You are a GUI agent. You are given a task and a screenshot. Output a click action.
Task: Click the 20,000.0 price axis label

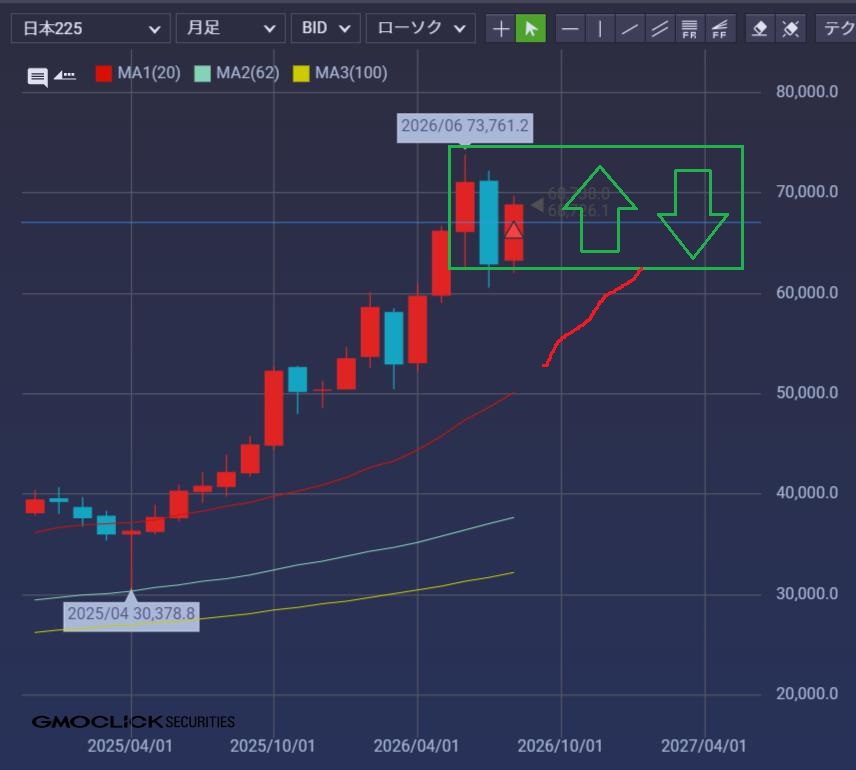coord(807,694)
